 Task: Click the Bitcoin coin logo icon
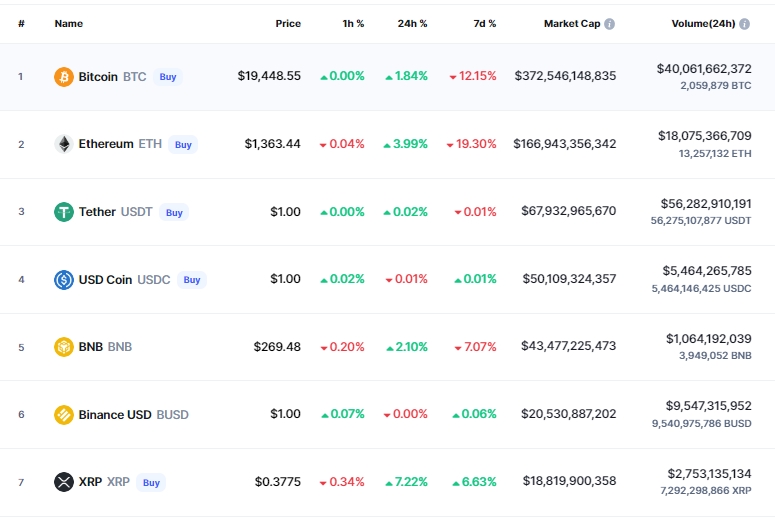64,77
